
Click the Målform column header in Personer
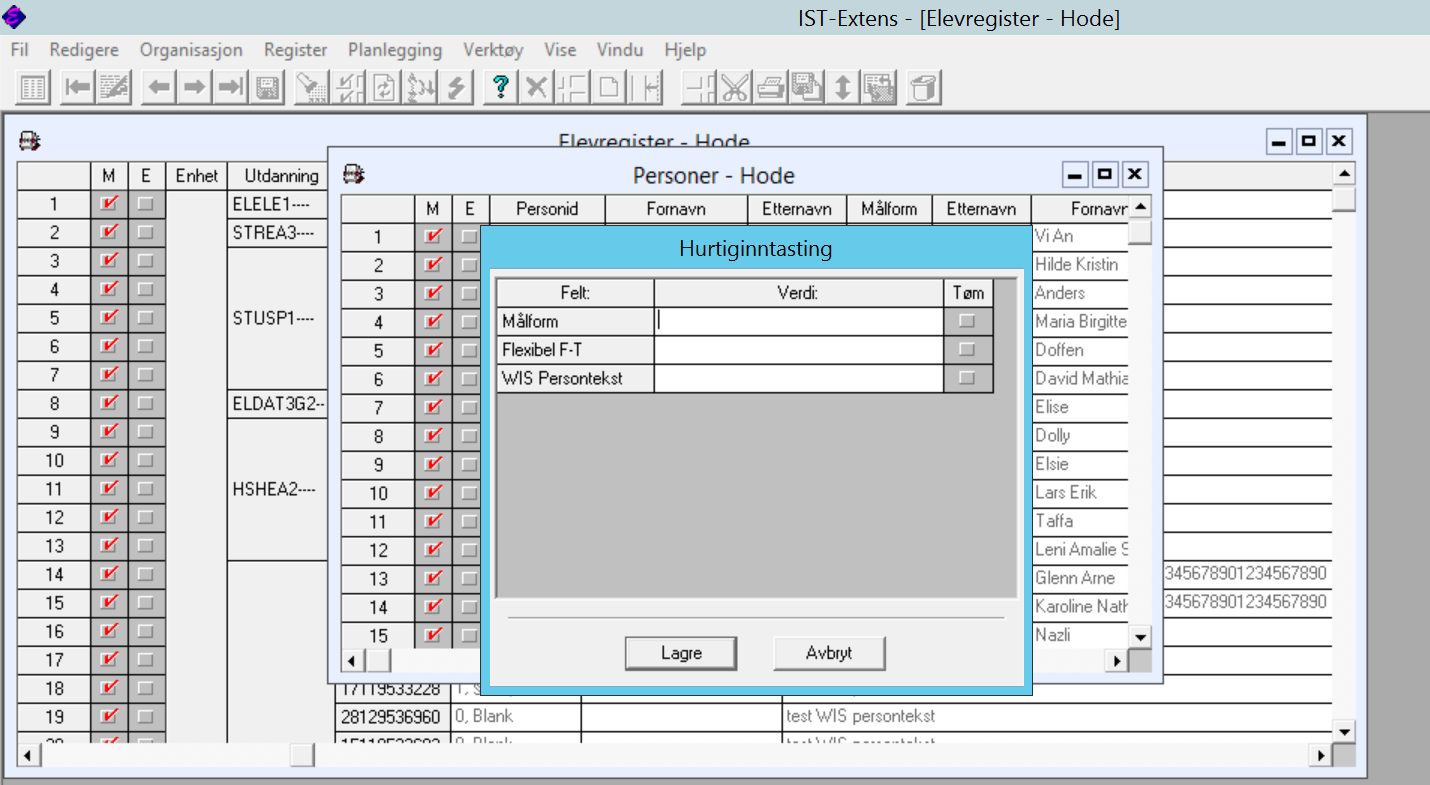pos(889,209)
